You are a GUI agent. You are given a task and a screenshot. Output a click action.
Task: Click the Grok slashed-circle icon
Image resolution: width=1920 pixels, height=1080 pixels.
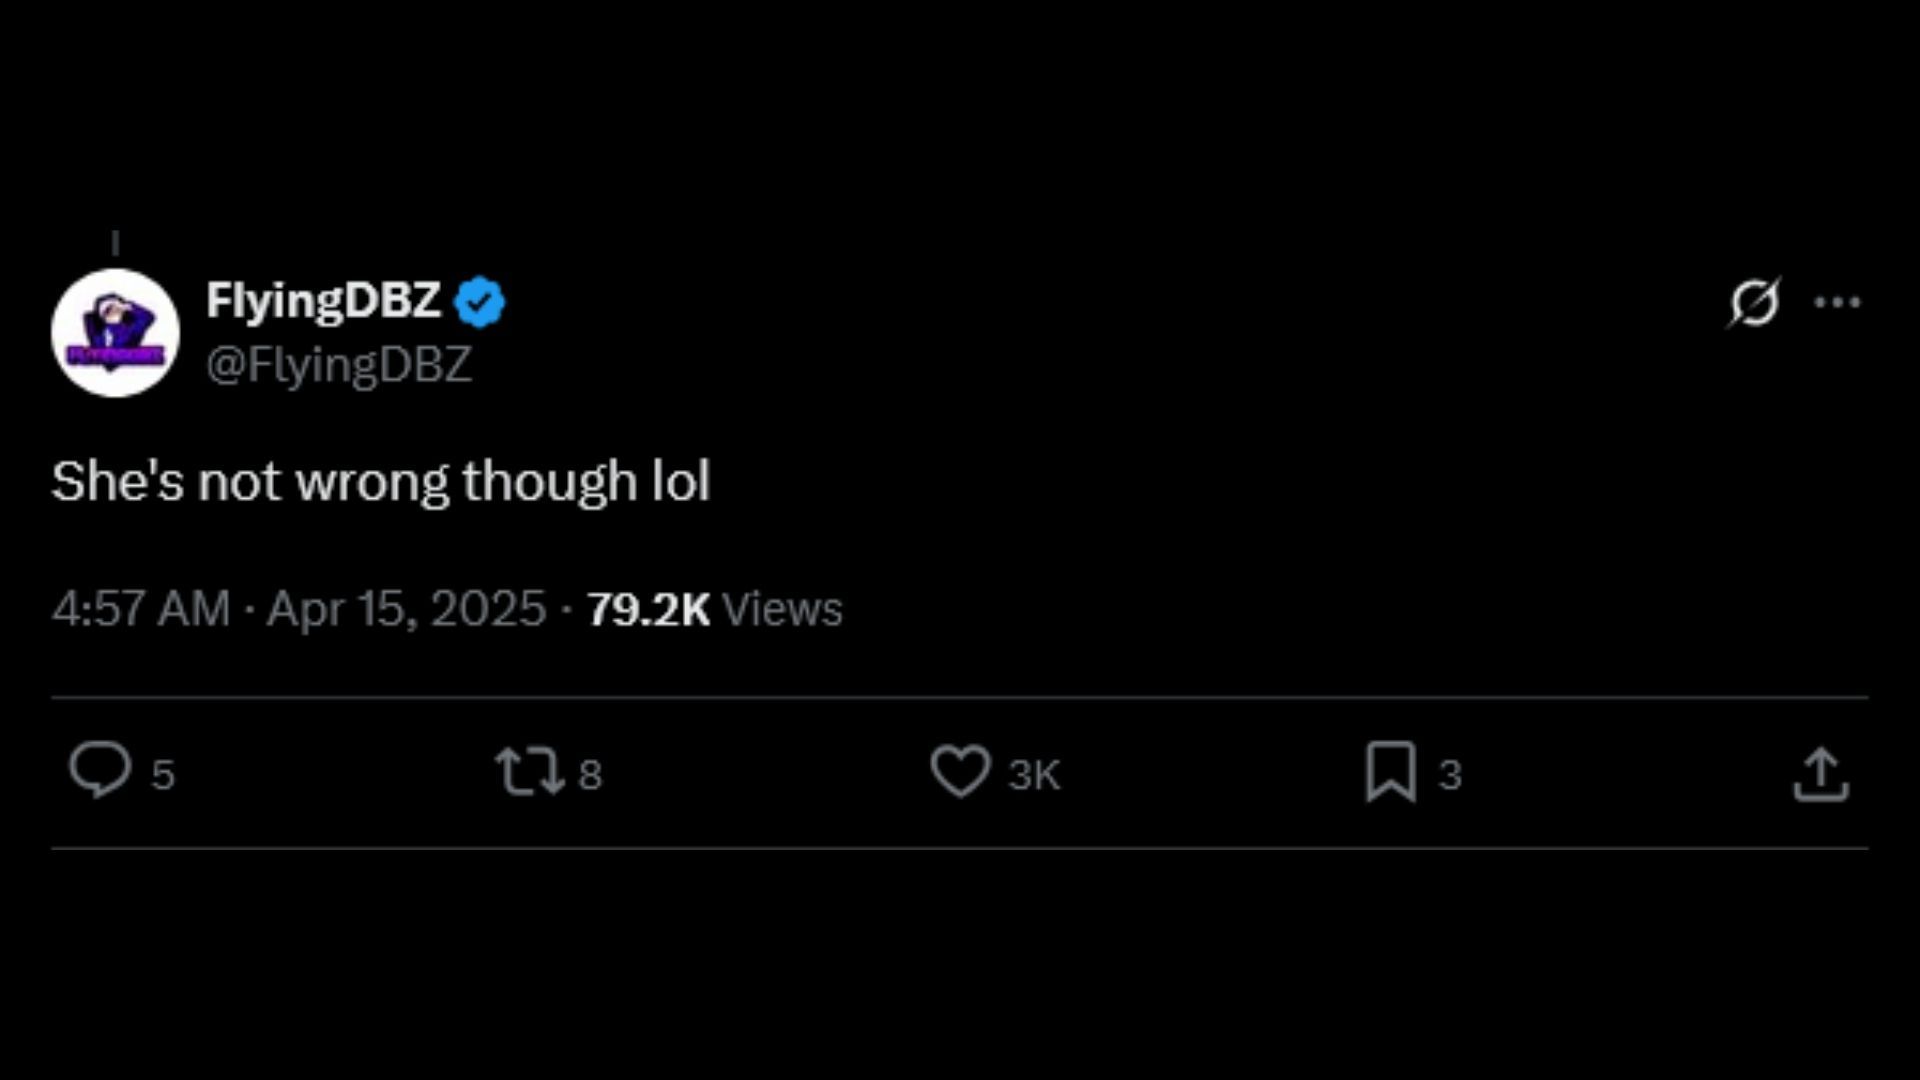[x=1754, y=302]
